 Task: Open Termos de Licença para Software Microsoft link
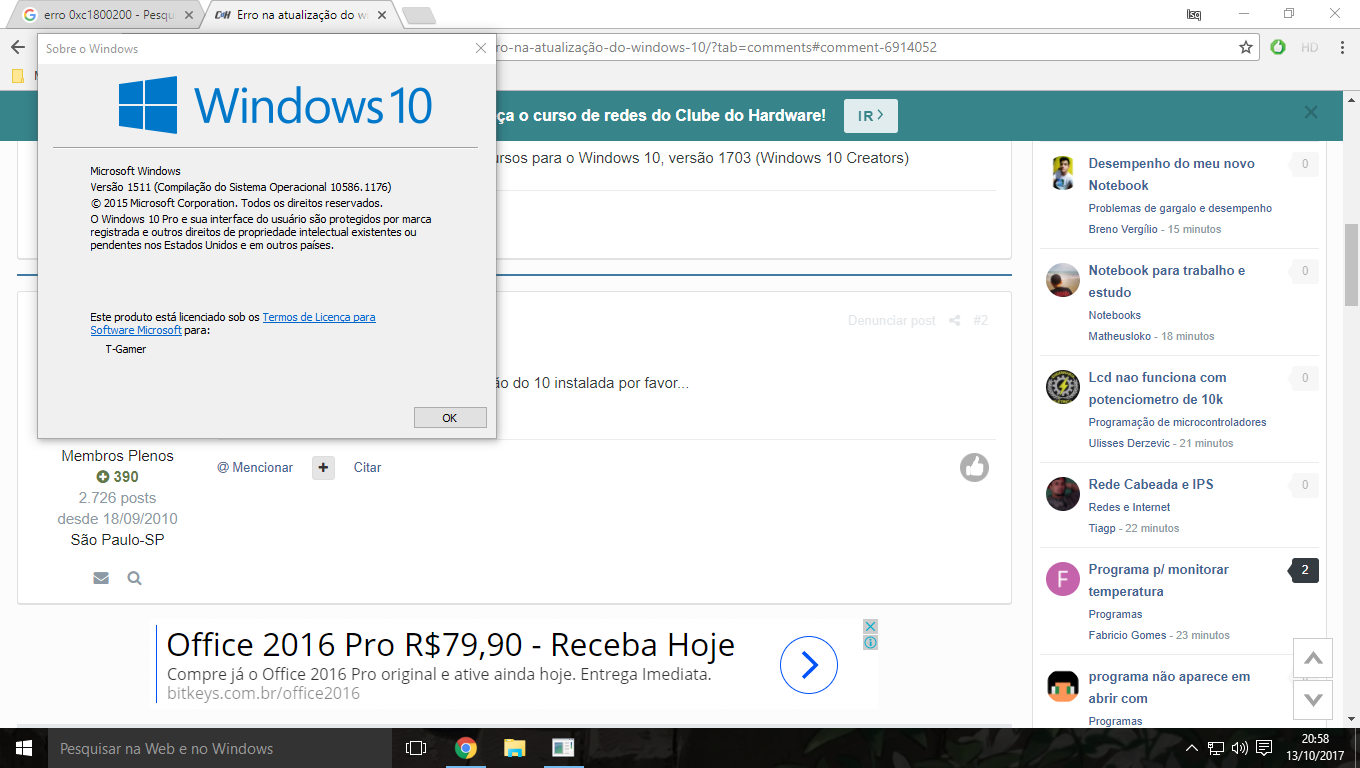tap(233, 323)
